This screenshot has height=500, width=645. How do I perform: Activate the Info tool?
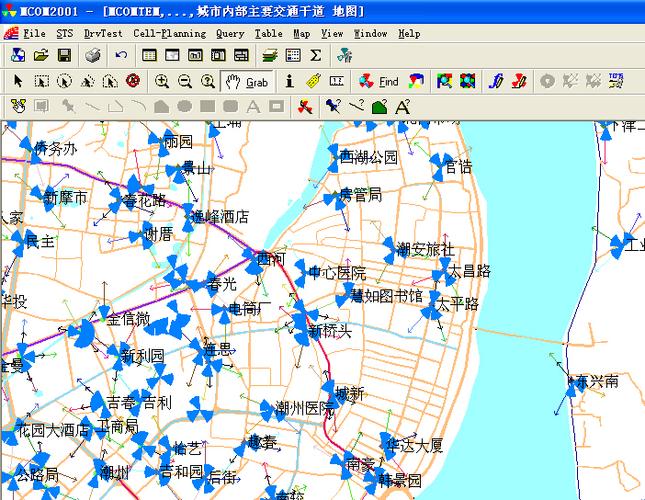tap(290, 81)
